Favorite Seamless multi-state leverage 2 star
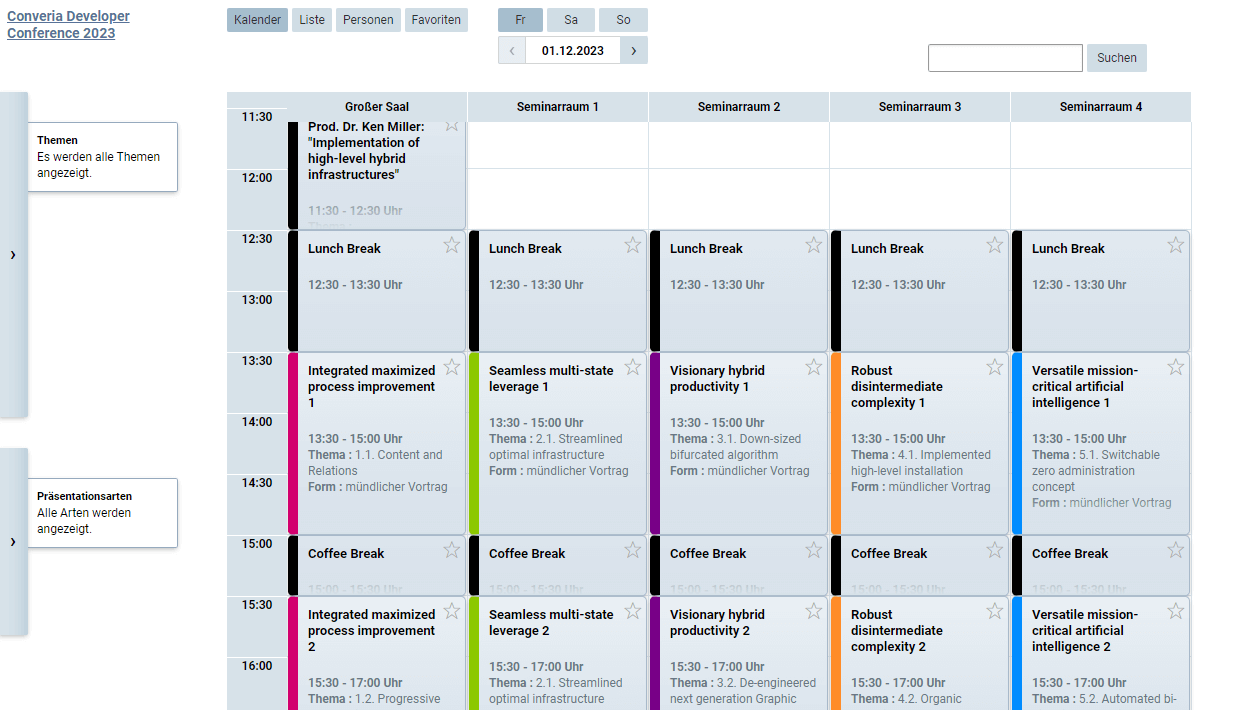The image size is (1256, 710). click(633, 611)
